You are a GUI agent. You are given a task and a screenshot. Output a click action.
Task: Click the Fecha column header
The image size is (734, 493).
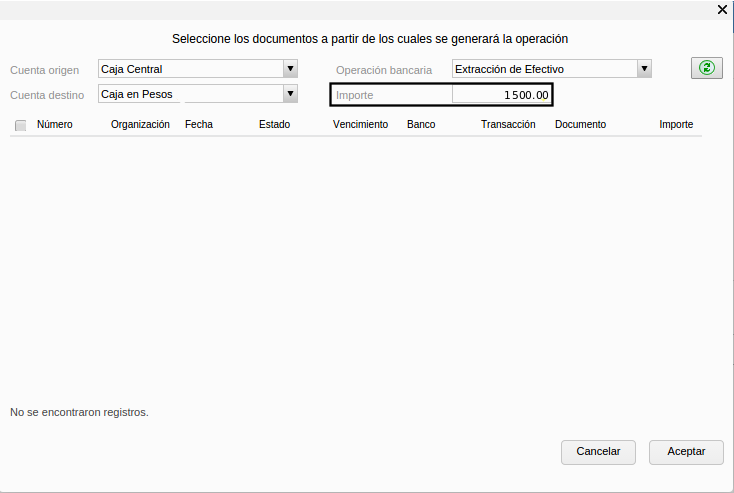click(199, 125)
